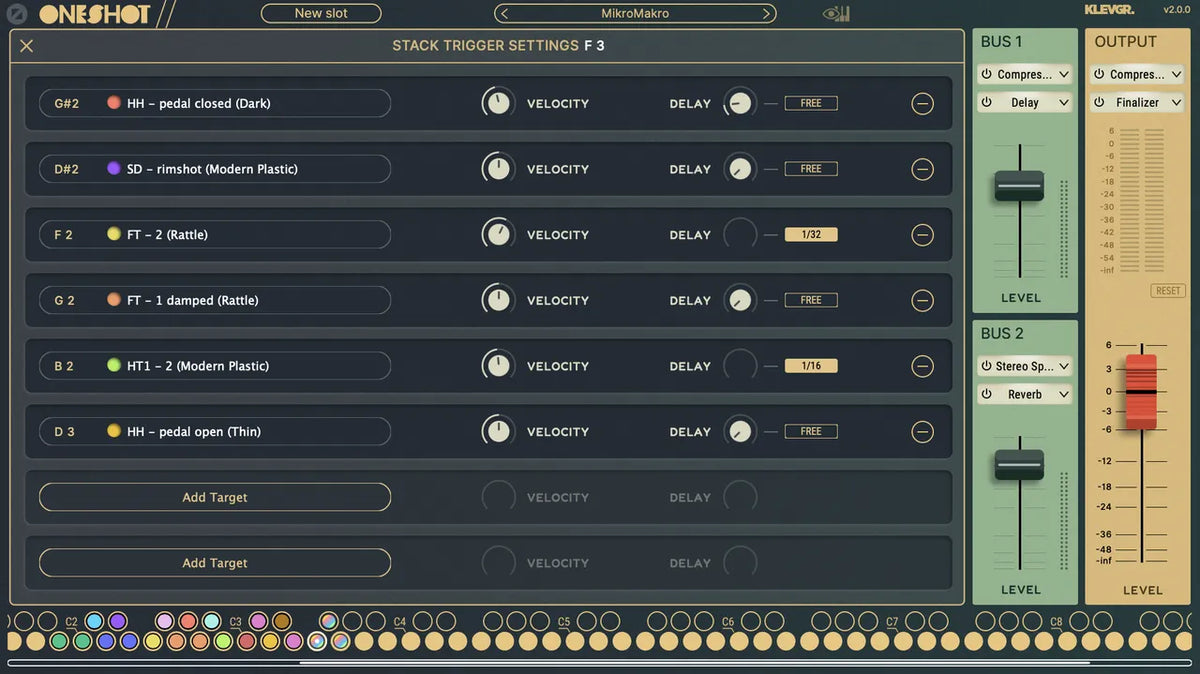Remove the F 2 FT - 2 Rattle target
This screenshot has width=1200, height=674.
(922, 235)
